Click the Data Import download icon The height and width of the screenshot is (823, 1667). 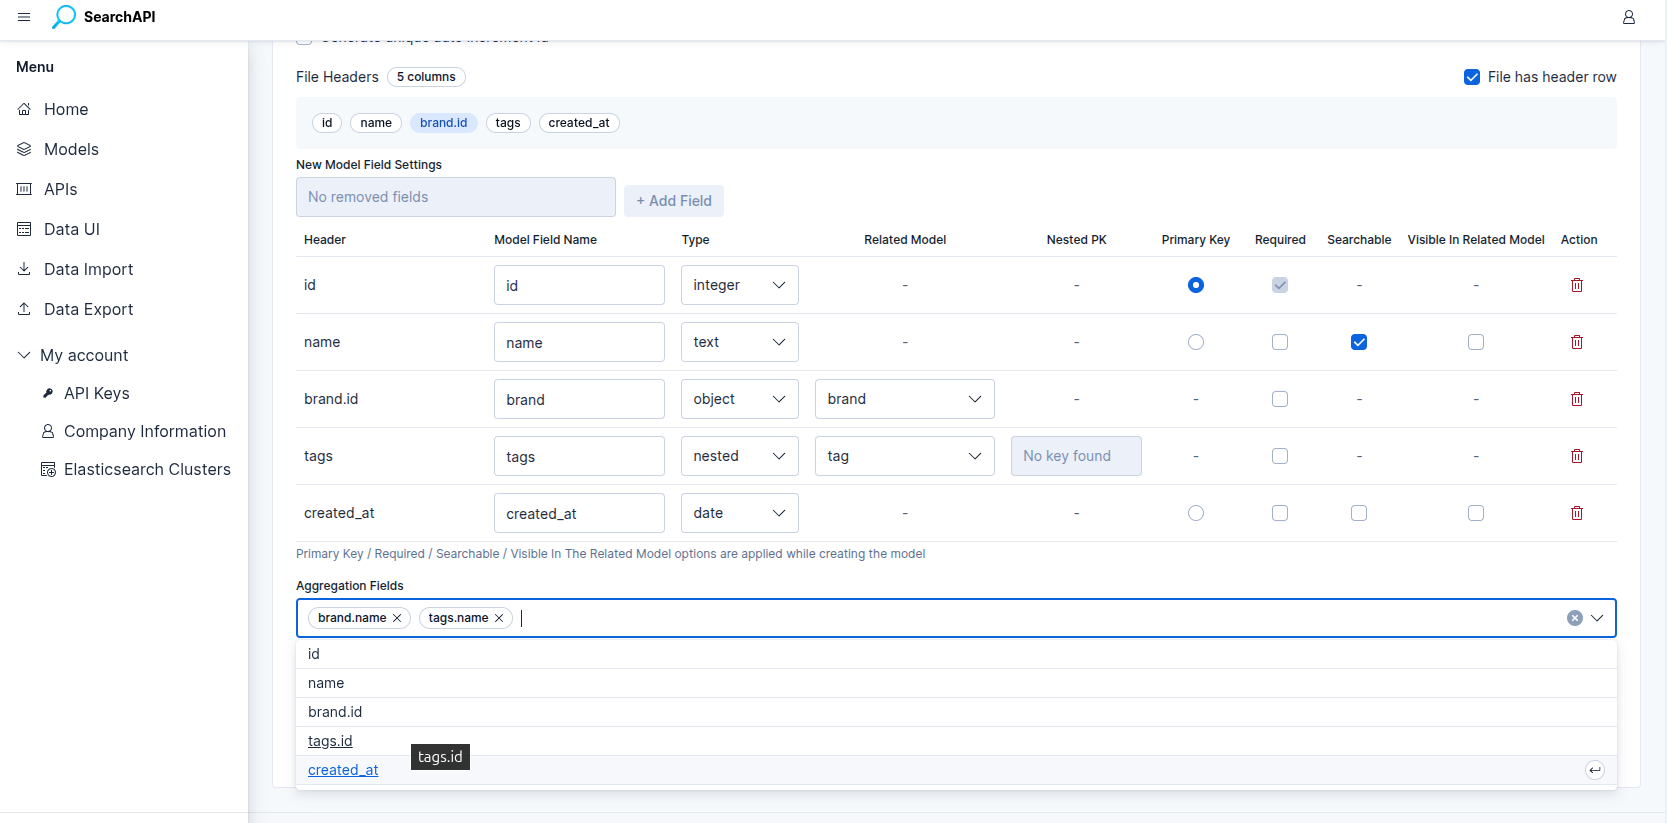pyautogui.click(x=24, y=269)
